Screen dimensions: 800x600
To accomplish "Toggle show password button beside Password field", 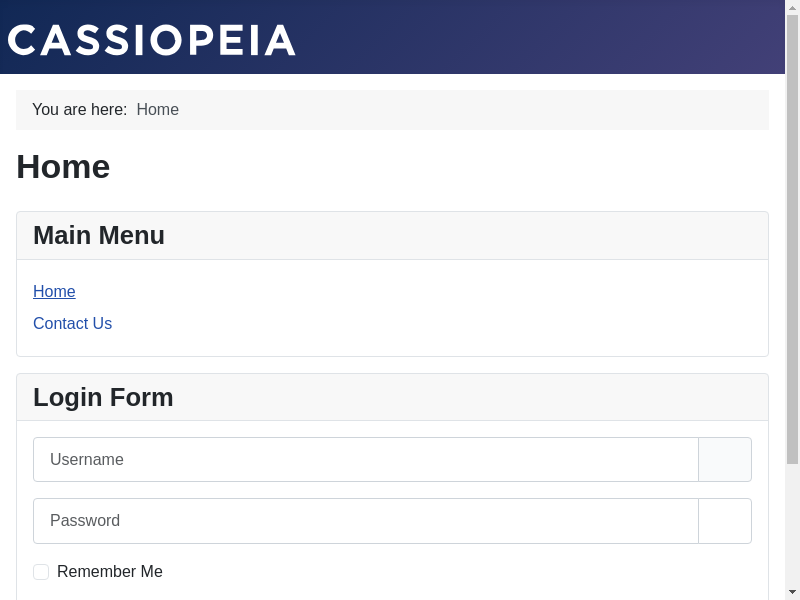I will [x=725, y=521].
